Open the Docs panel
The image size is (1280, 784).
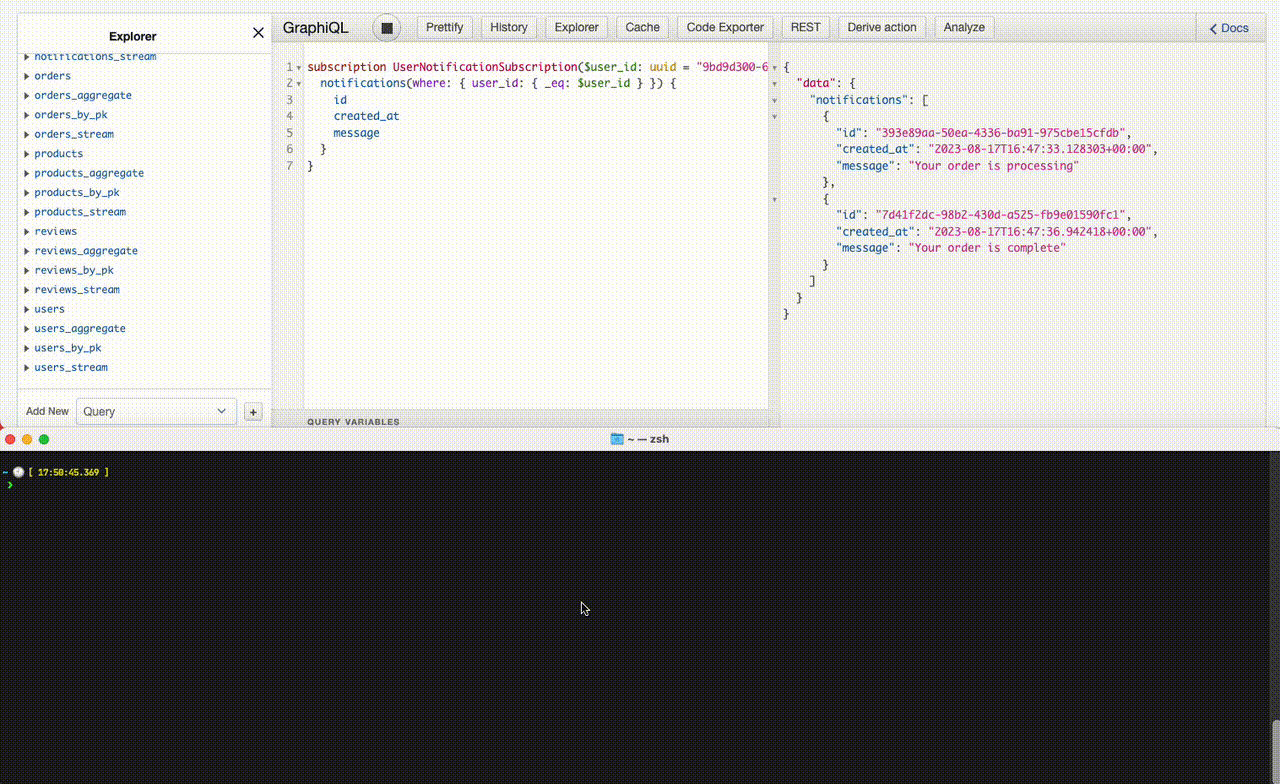[x=1229, y=28]
